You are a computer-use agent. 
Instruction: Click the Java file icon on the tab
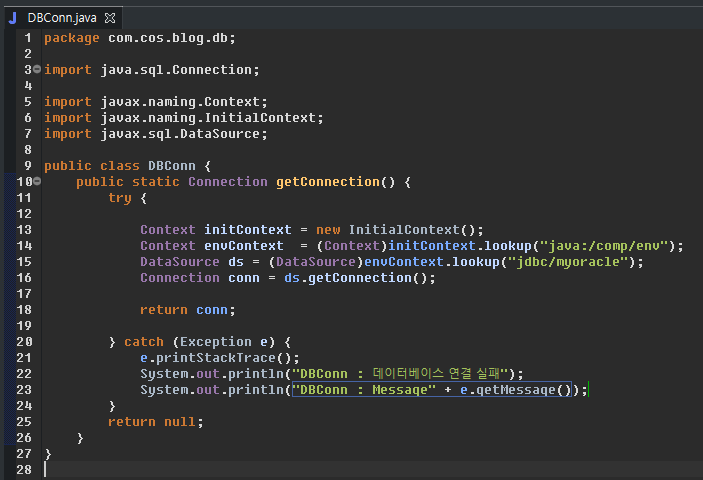[x=13, y=18]
